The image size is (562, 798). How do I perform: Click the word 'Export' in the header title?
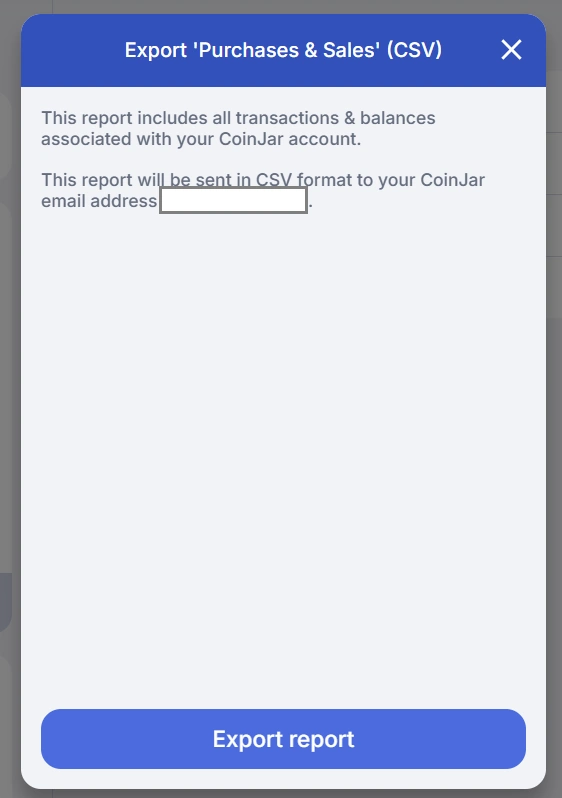pos(156,50)
